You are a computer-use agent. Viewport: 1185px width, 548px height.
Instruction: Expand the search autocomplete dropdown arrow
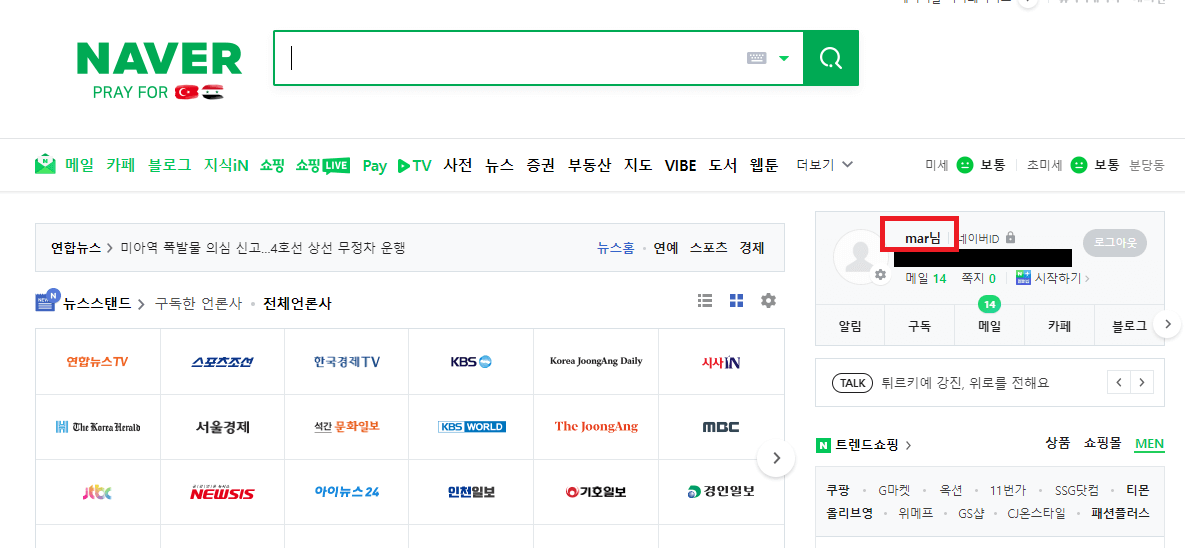coord(784,58)
